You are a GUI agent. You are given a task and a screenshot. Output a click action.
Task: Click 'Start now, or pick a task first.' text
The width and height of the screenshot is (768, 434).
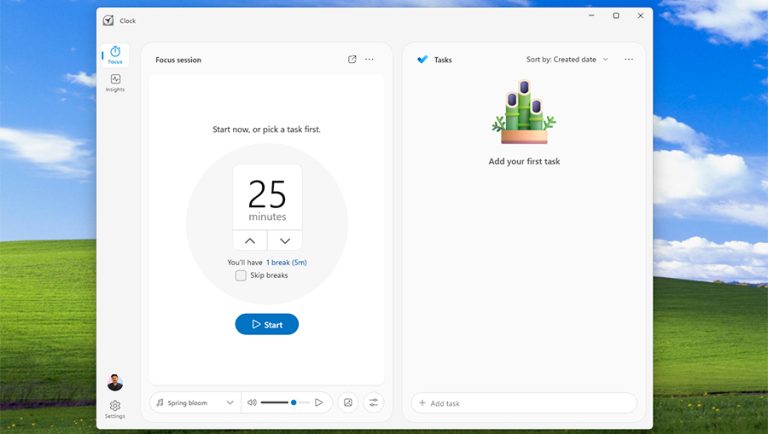(x=266, y=129)
